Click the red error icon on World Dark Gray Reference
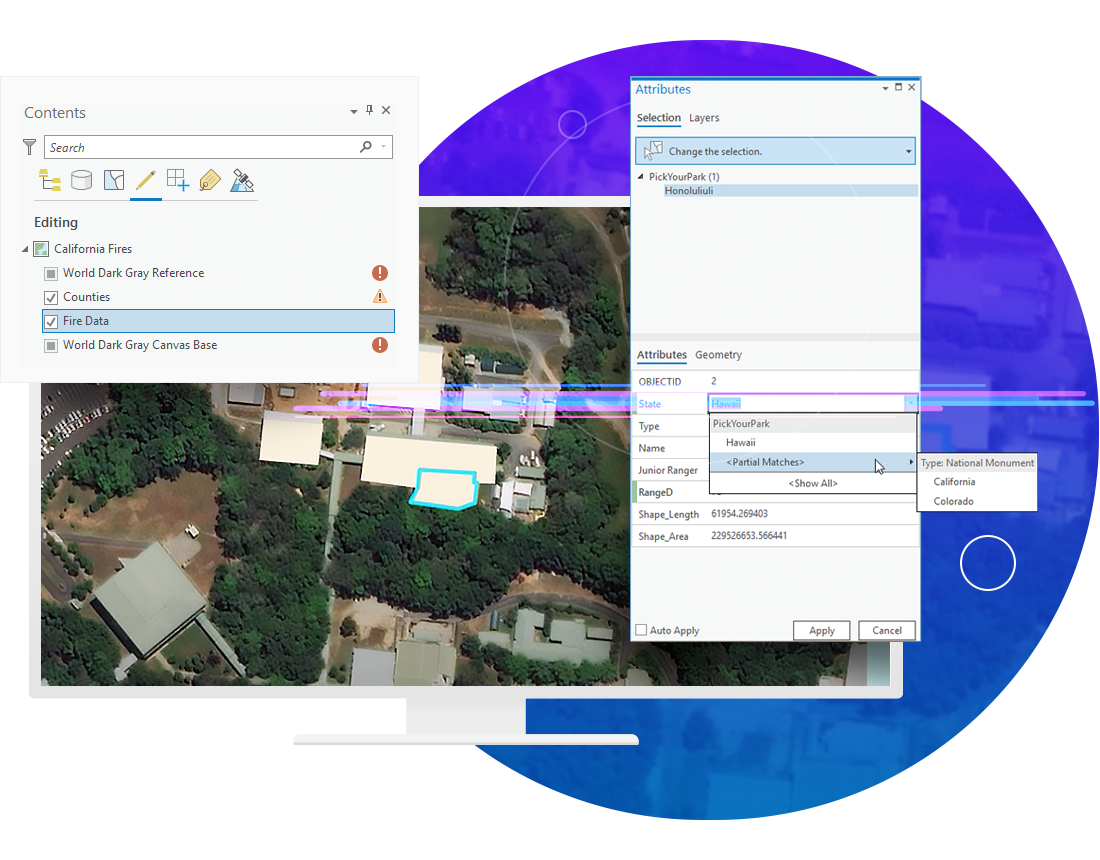This screenshot has height=860, width=1100. (380, 273)
